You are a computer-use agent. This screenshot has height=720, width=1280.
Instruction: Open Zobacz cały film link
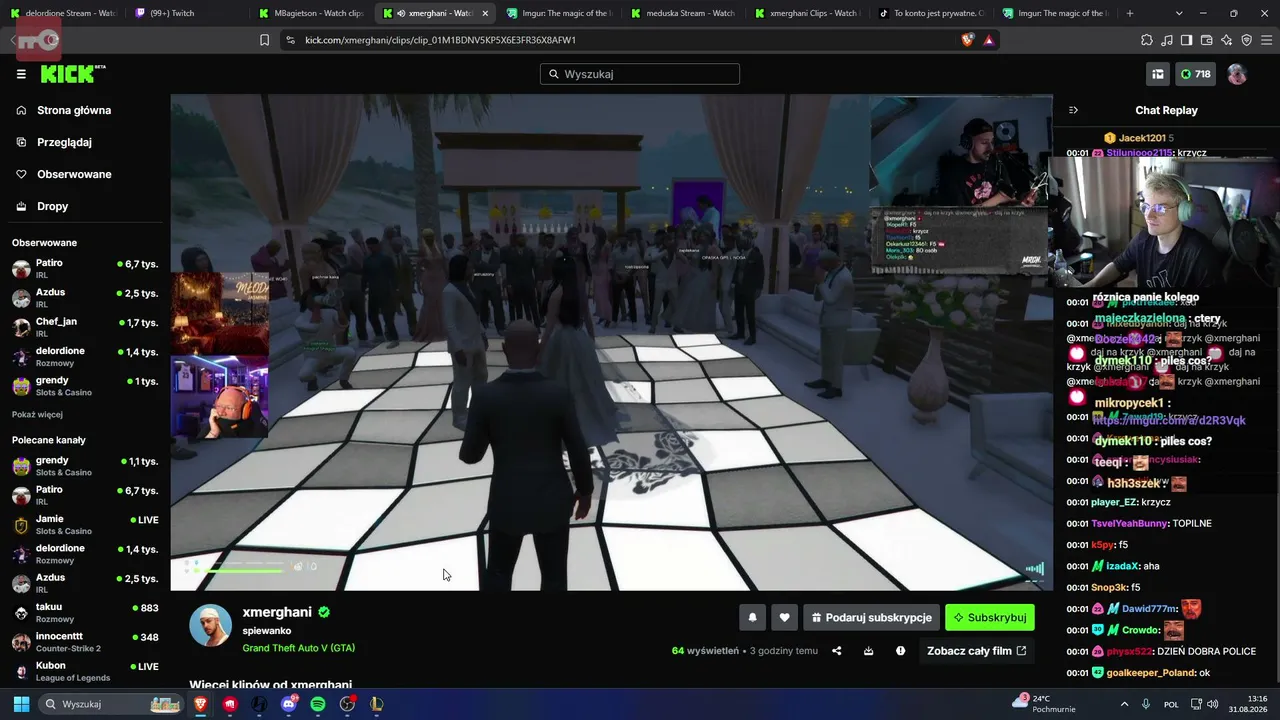976,651
